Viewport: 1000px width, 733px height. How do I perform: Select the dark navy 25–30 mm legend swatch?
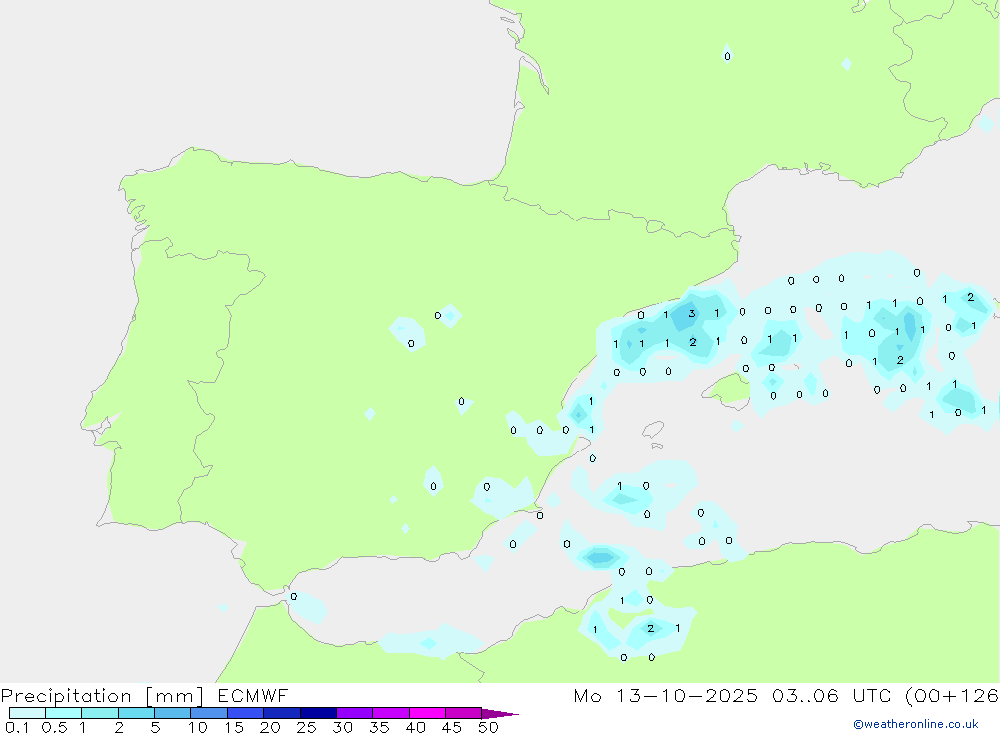click(318, 713)
